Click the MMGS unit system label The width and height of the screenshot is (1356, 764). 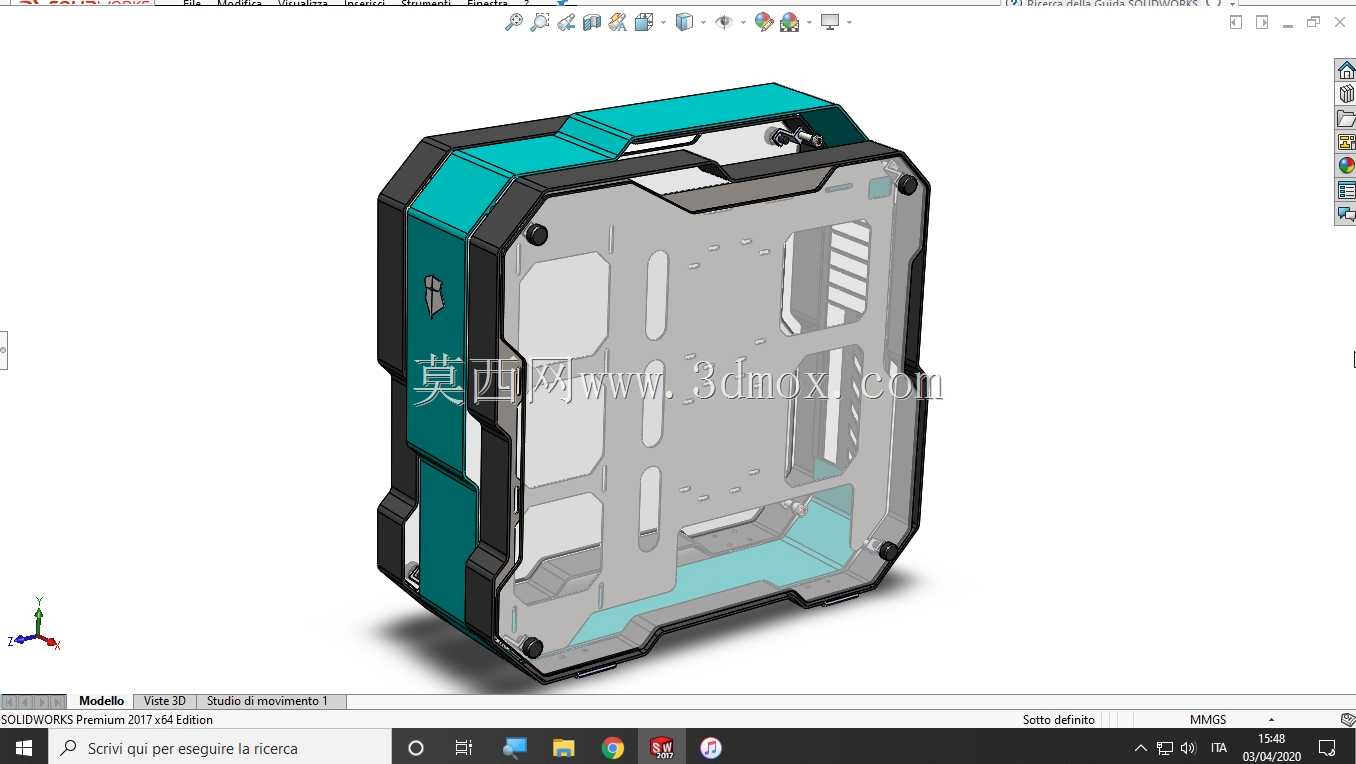pos(1208,719)
